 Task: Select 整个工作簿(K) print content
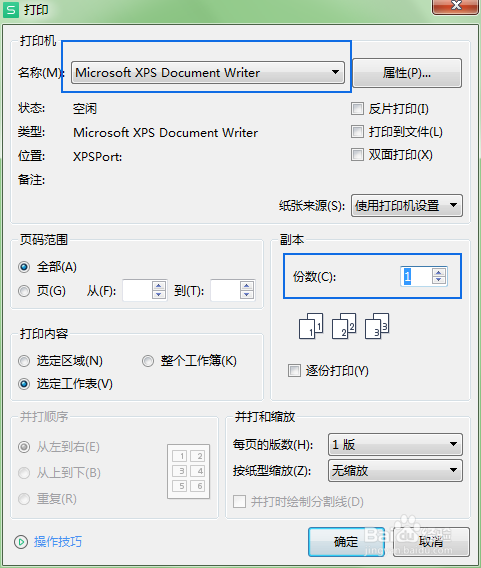coord(148,361)
